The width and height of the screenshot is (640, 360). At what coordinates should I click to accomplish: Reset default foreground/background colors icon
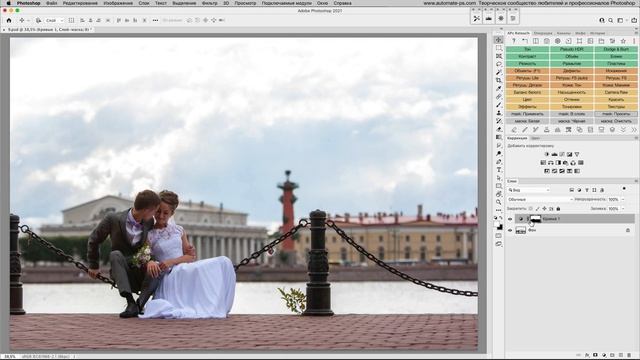496,218
